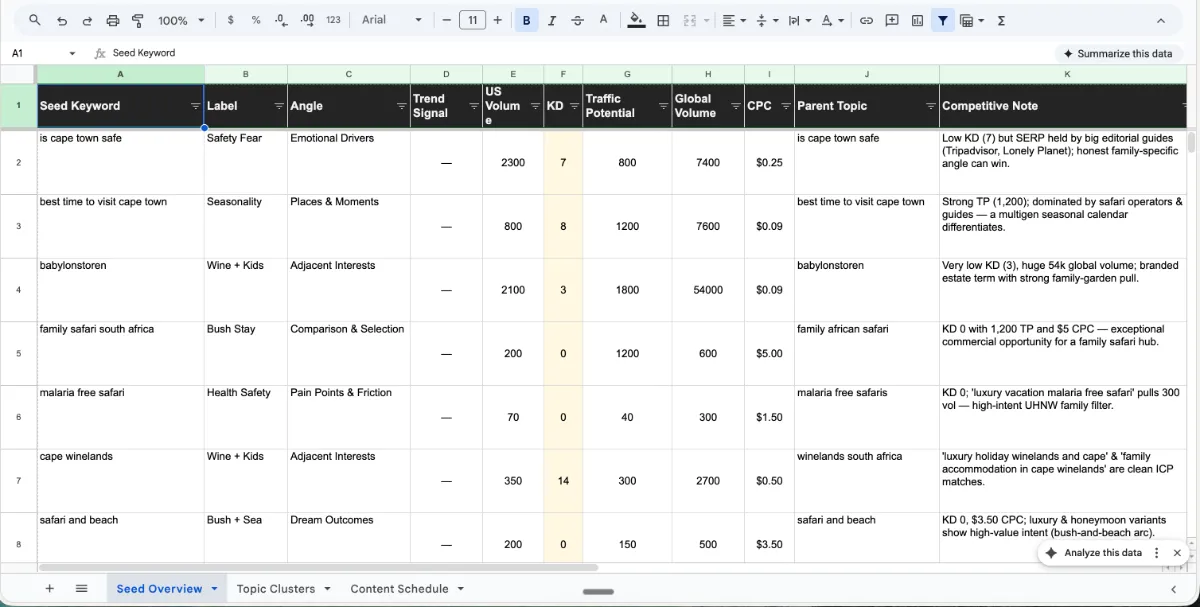Open vertical align dropdown
The image size is (1200, 607).
coord(767,20)
